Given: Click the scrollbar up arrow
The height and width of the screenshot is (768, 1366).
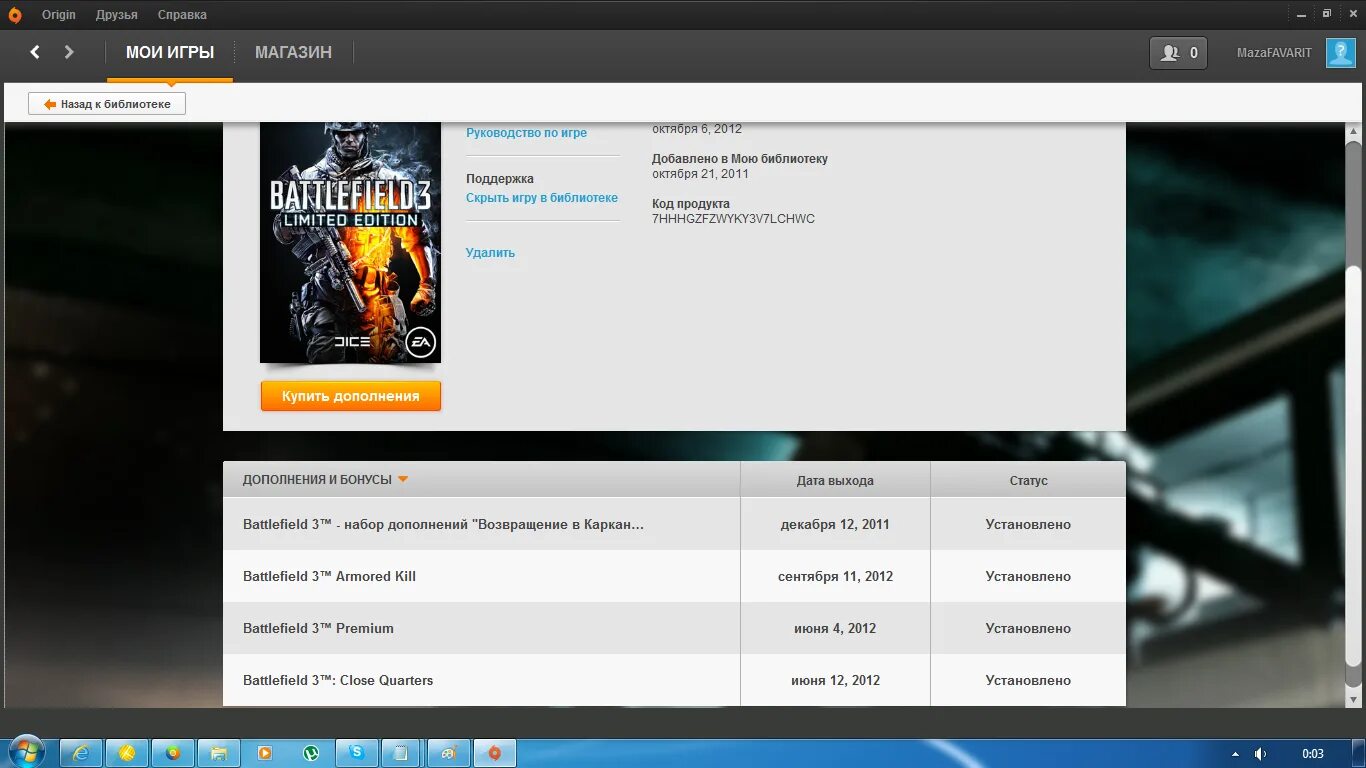Looking at the screenshot, I should (1353, 133).
